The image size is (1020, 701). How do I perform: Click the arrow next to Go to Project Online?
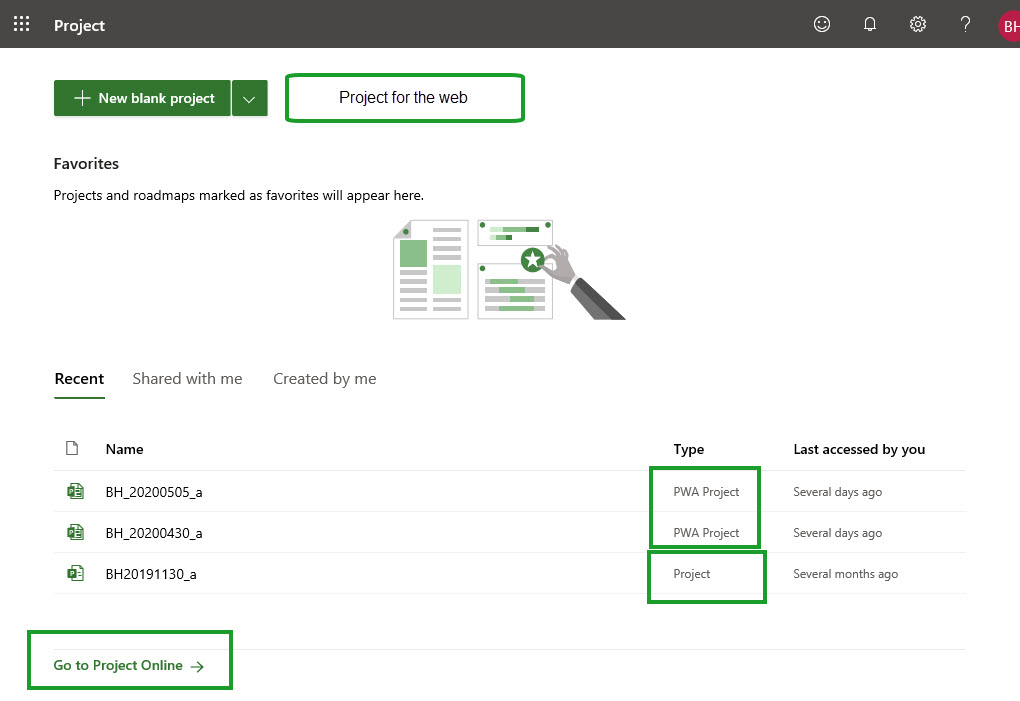(197, 666)
